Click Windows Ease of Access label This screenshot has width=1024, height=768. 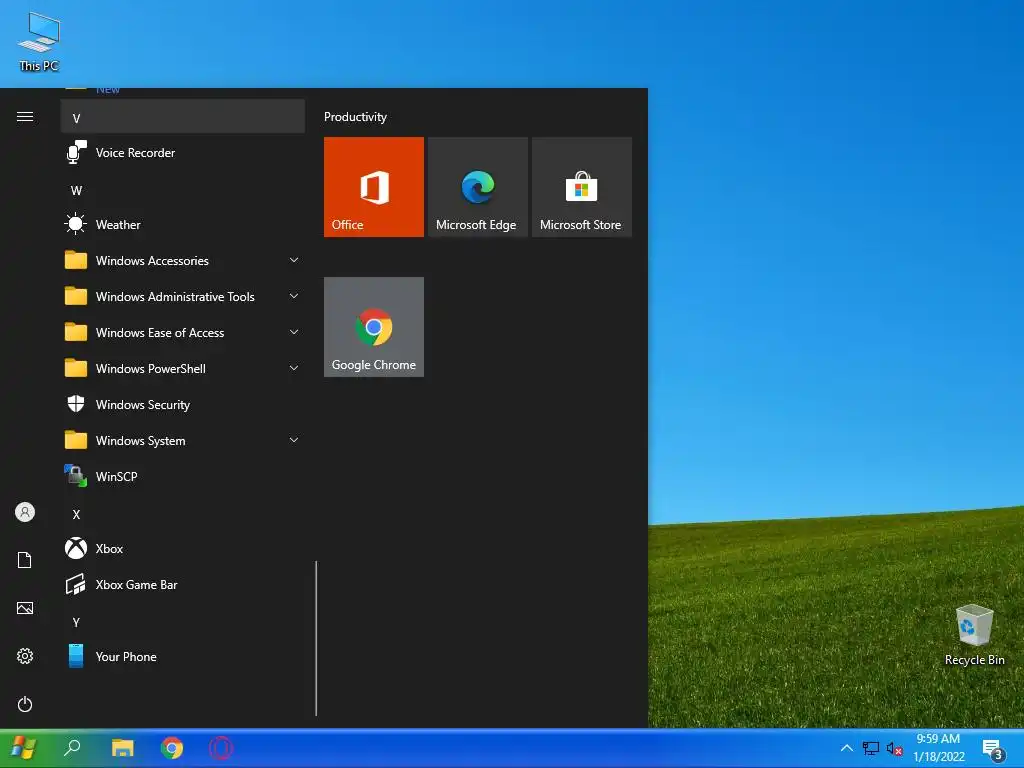click(x=160, y=332)
